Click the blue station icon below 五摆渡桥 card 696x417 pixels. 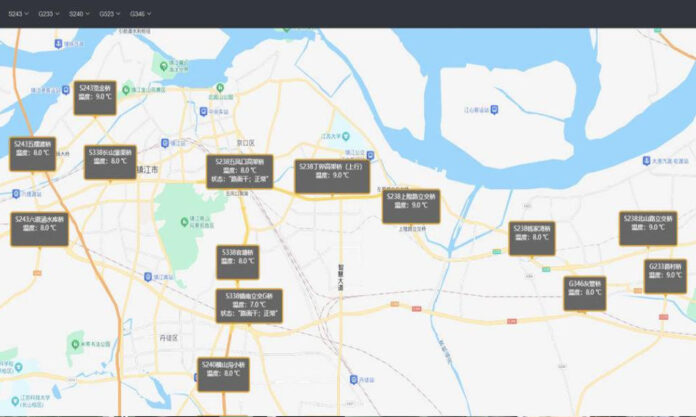pos(16,194)
